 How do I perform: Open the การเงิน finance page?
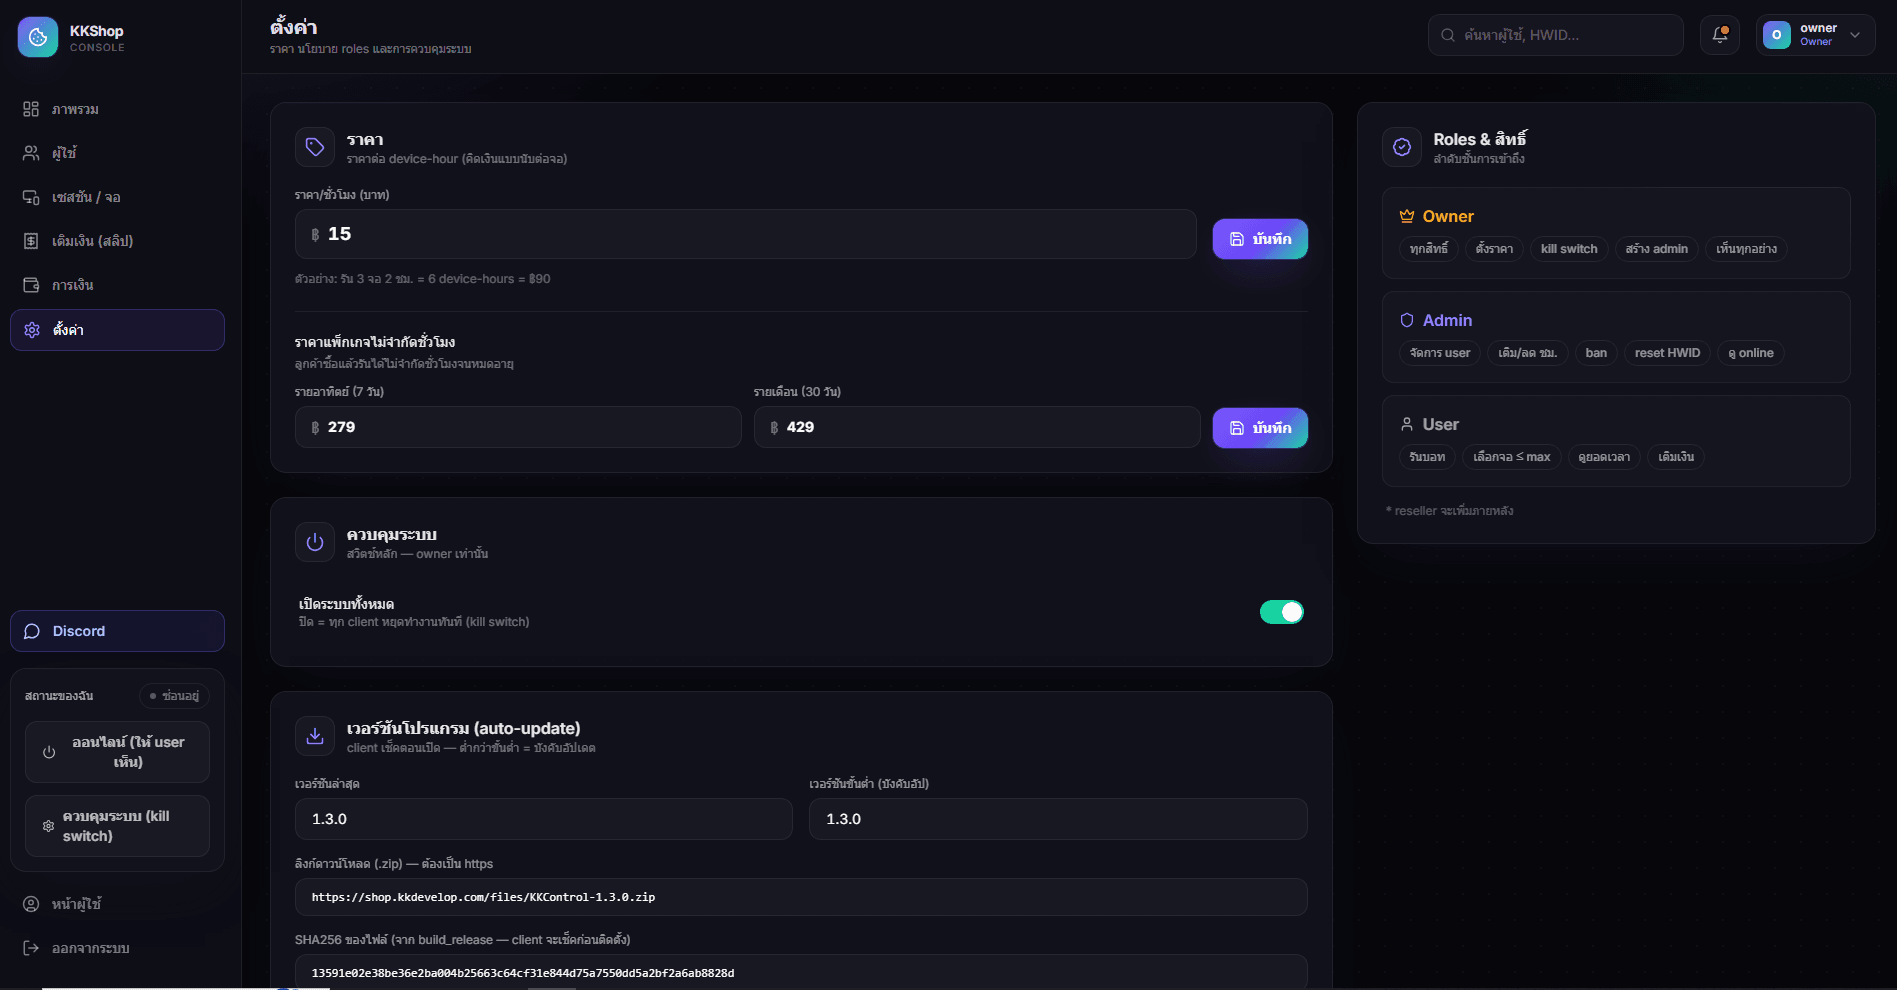pyautogui.click(x=117, y=285)
